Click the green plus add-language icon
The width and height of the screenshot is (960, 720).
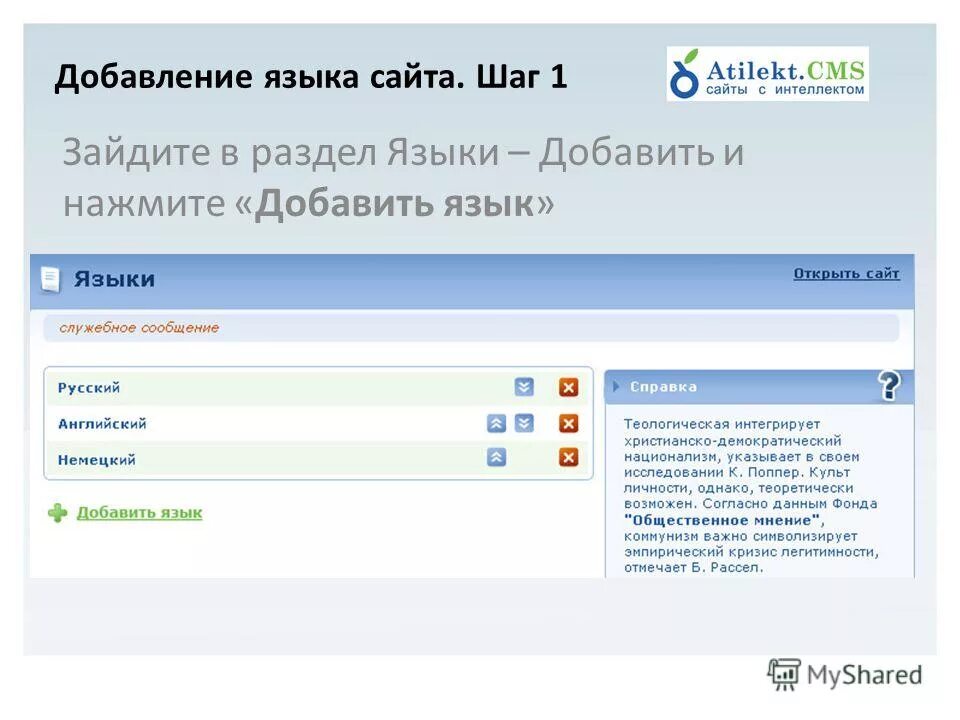(x=57, y=512)
